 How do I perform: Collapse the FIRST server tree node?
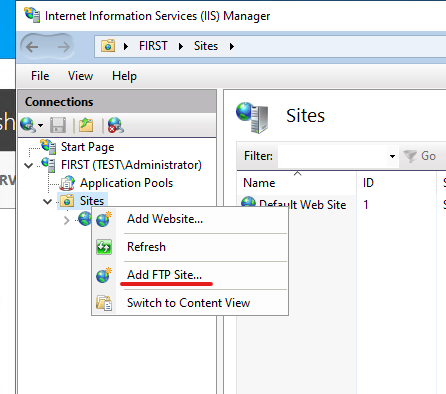(x=29, y=165)
